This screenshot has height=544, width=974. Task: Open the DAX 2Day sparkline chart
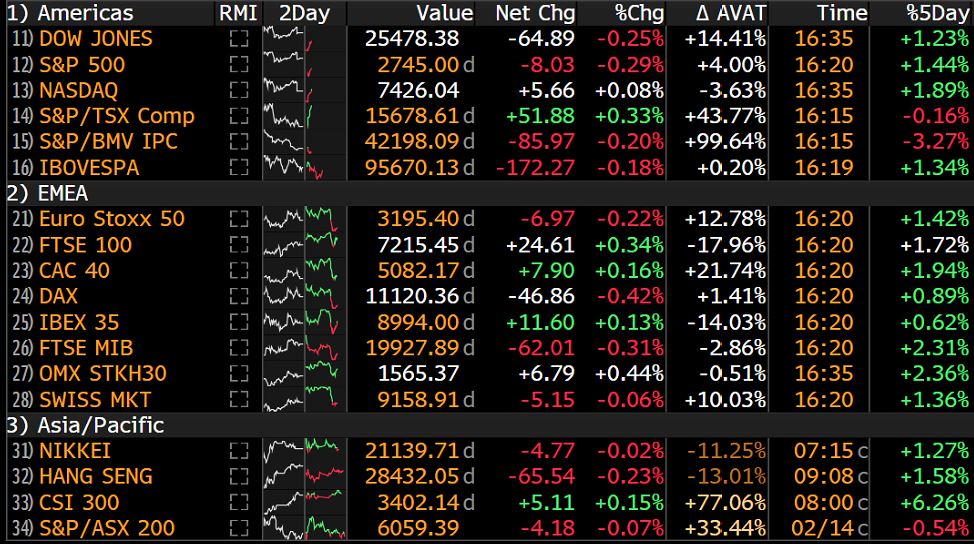point(304,296)
